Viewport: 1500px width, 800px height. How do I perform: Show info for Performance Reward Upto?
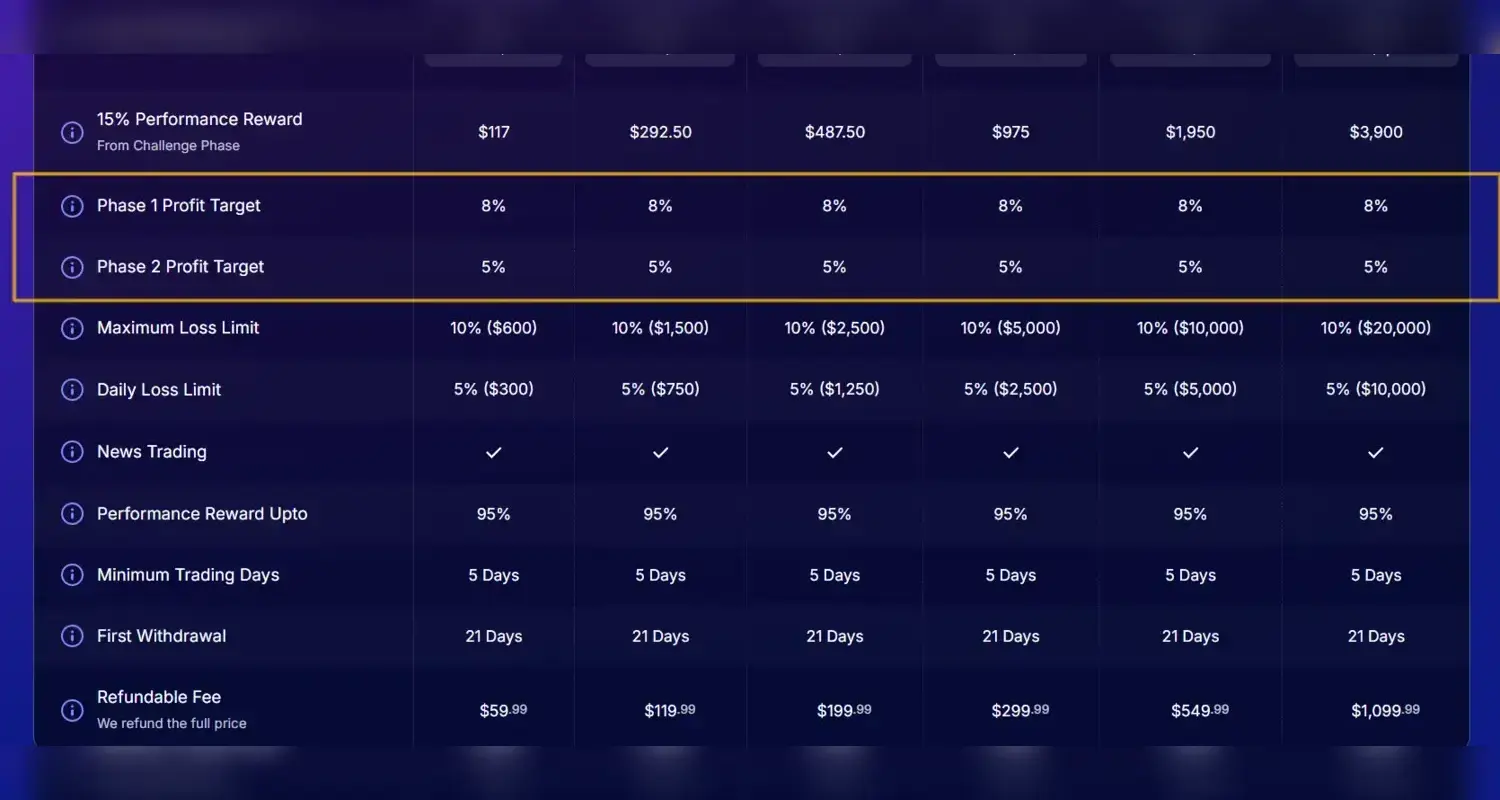point(72,514)
